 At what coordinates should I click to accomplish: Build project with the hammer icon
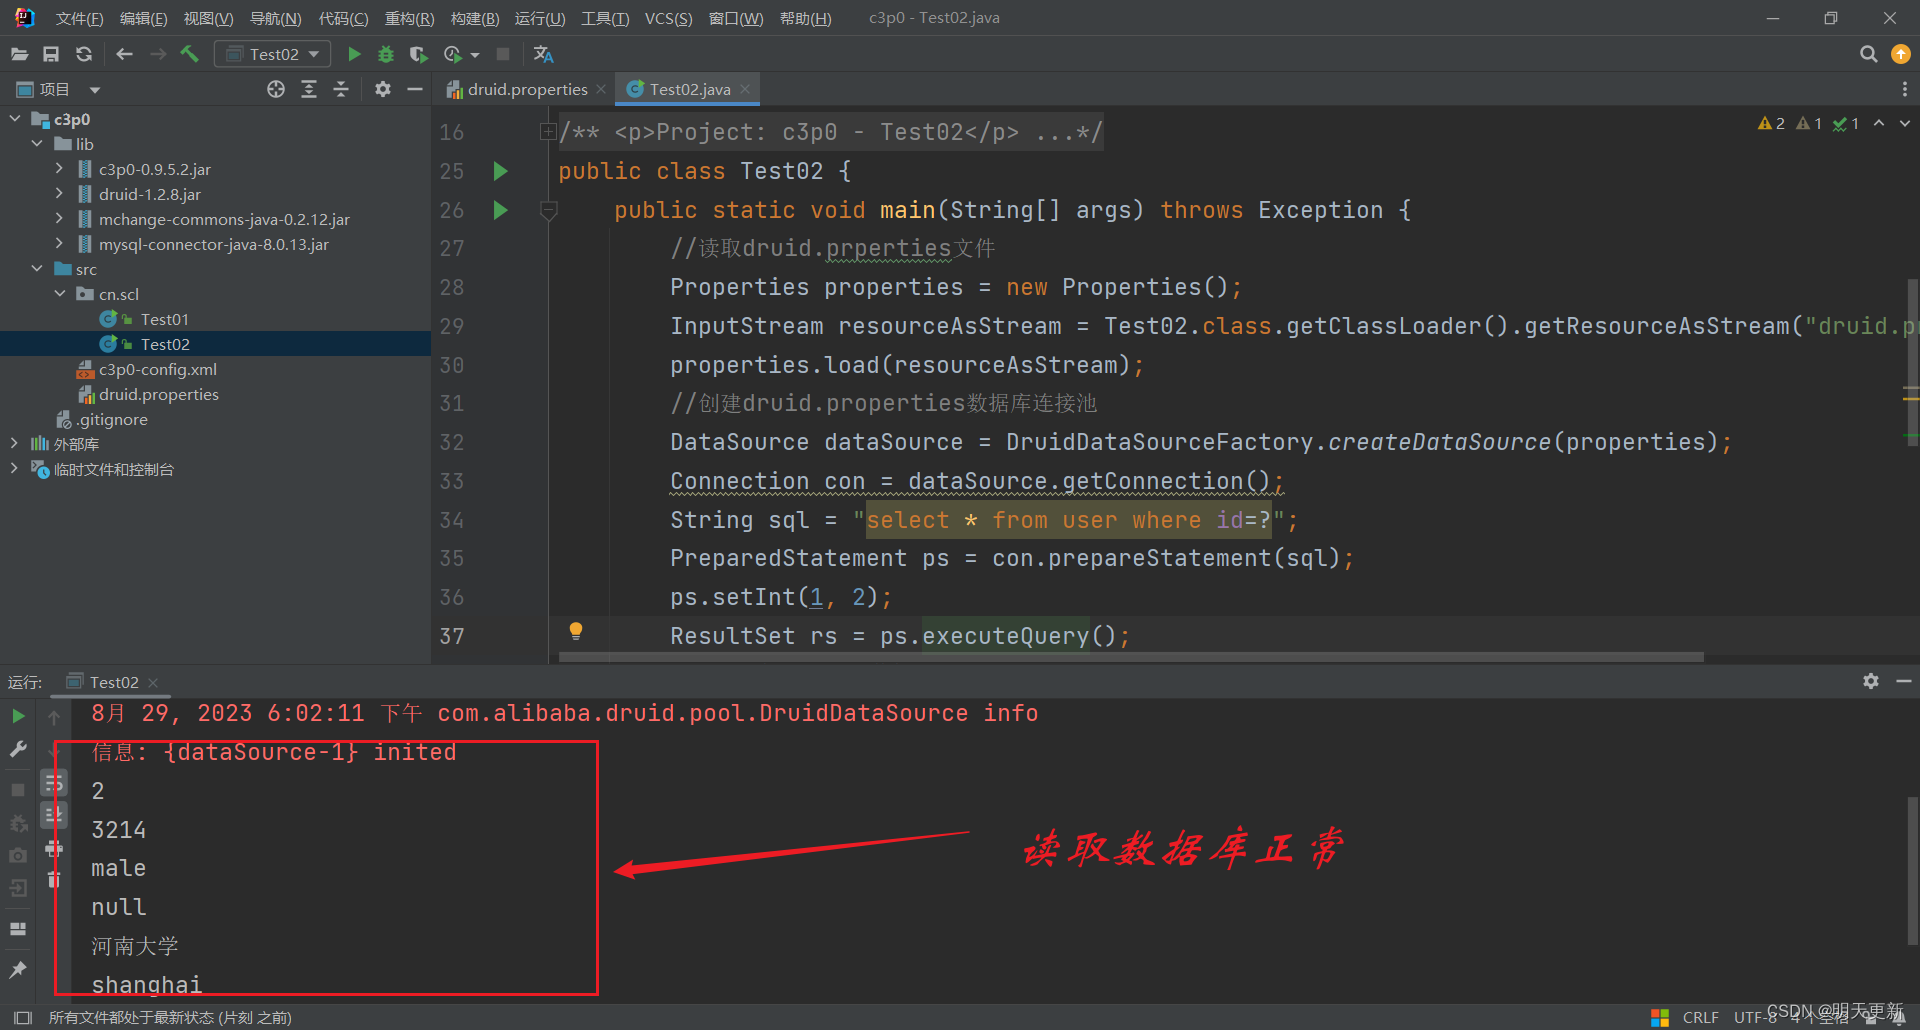190,54
